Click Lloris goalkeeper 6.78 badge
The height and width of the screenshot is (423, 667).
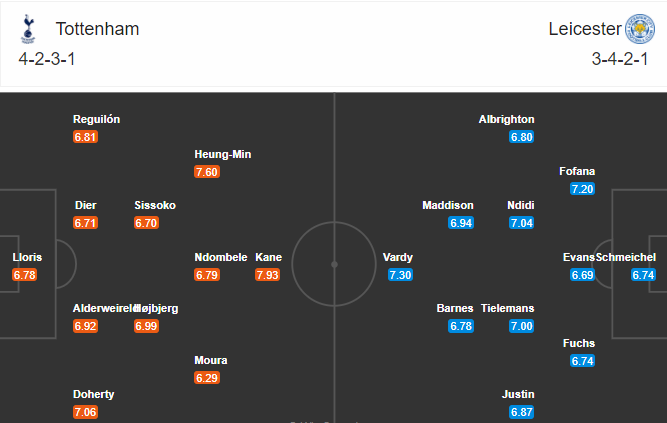[x=25, y=275]
